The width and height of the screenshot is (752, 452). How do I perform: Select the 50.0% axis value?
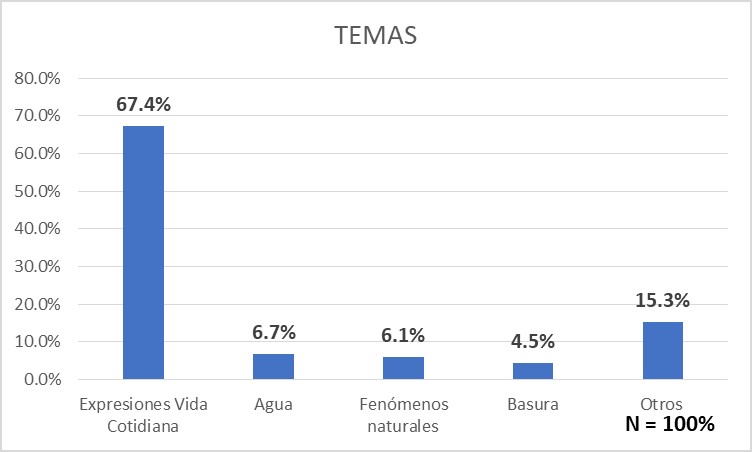pyautogui.click(x=35, y=191)
